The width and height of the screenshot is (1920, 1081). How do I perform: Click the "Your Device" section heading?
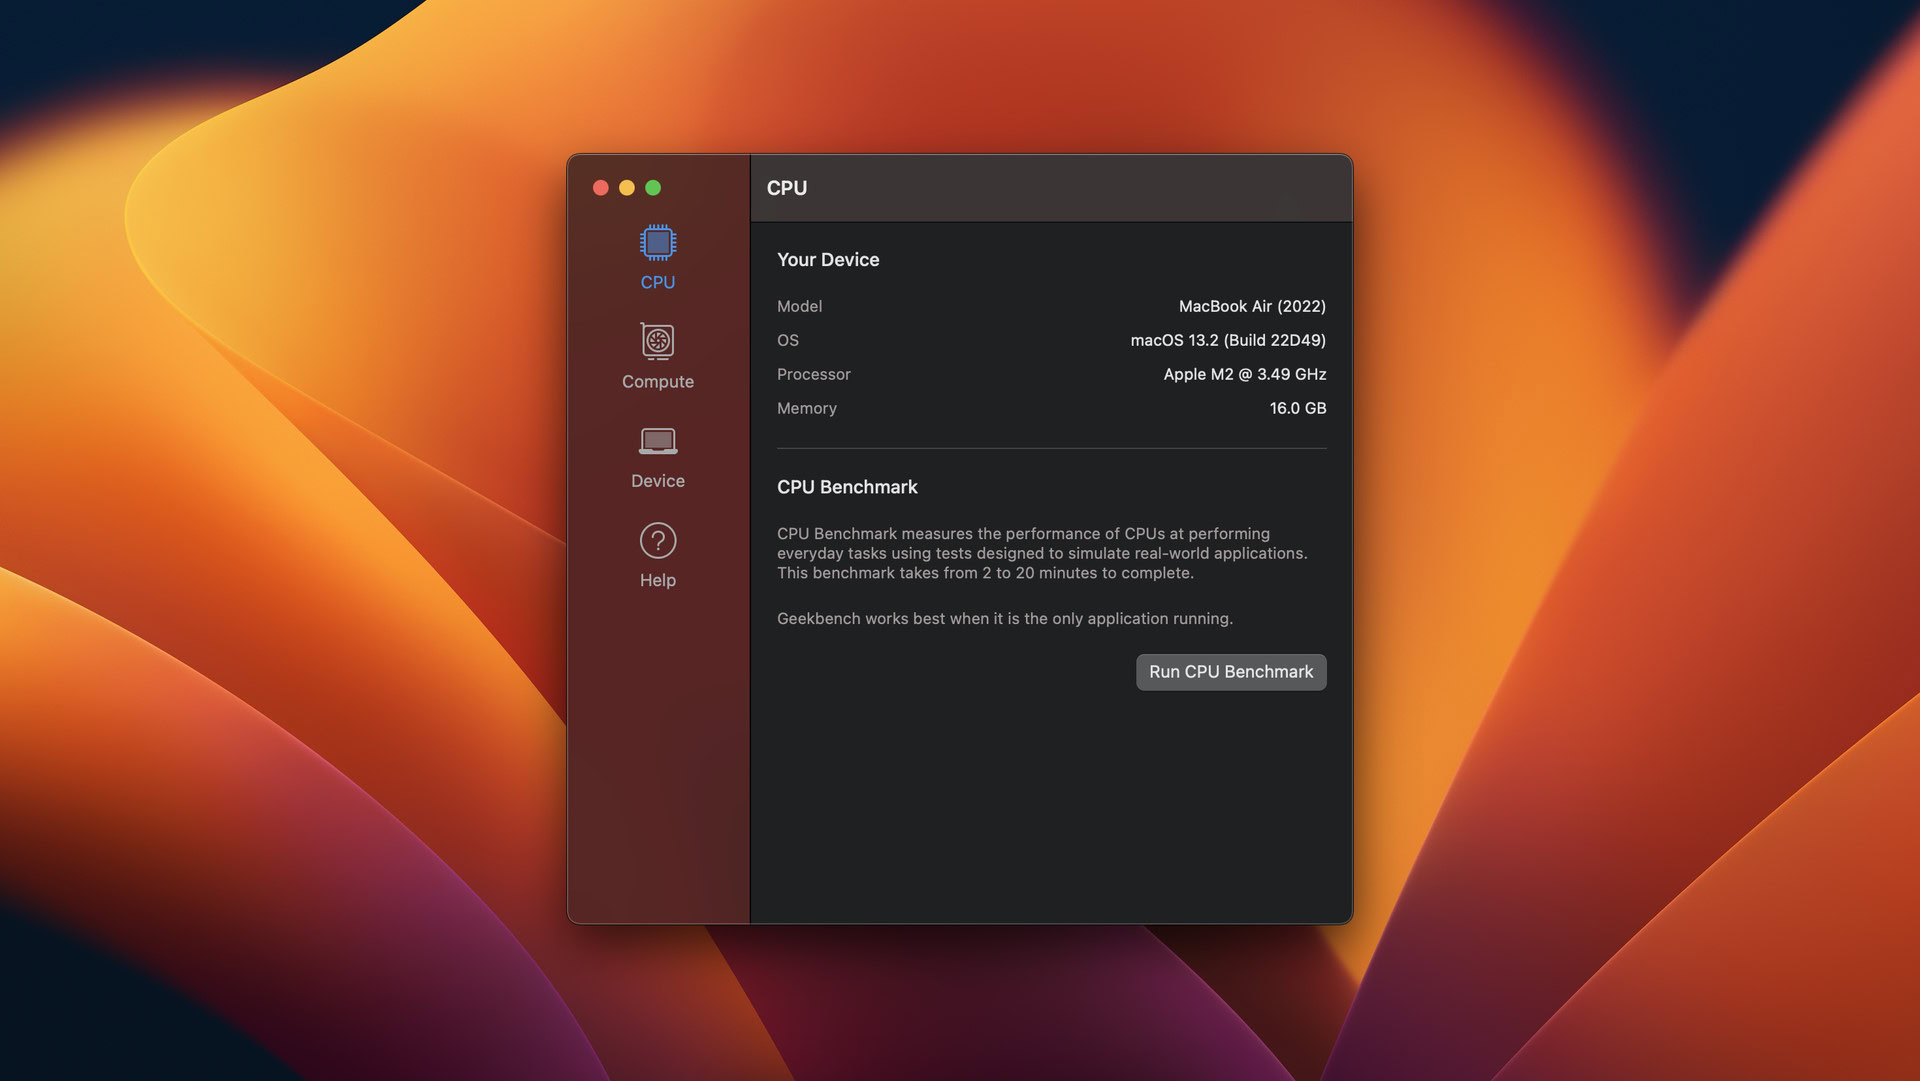[x=828, y=260]
